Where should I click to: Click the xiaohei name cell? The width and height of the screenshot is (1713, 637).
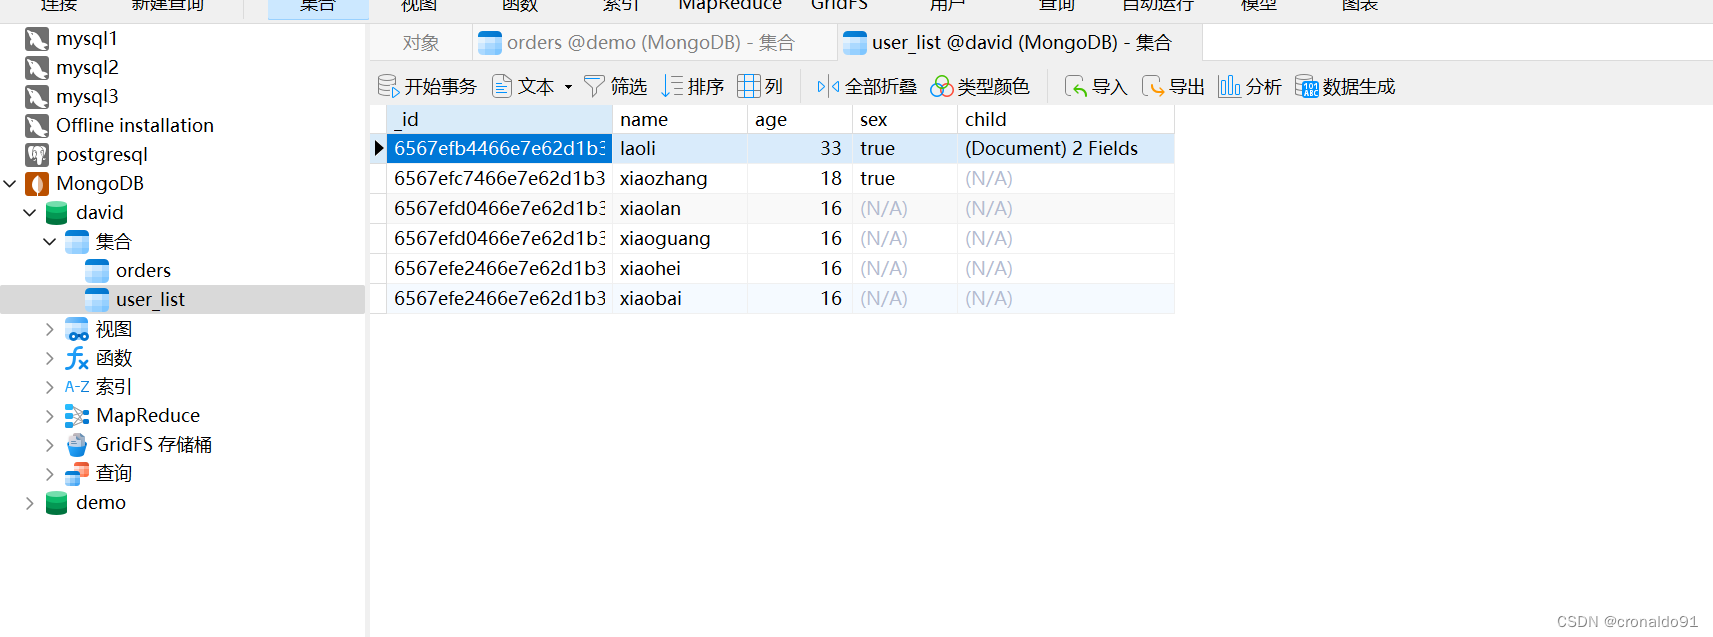680,269
